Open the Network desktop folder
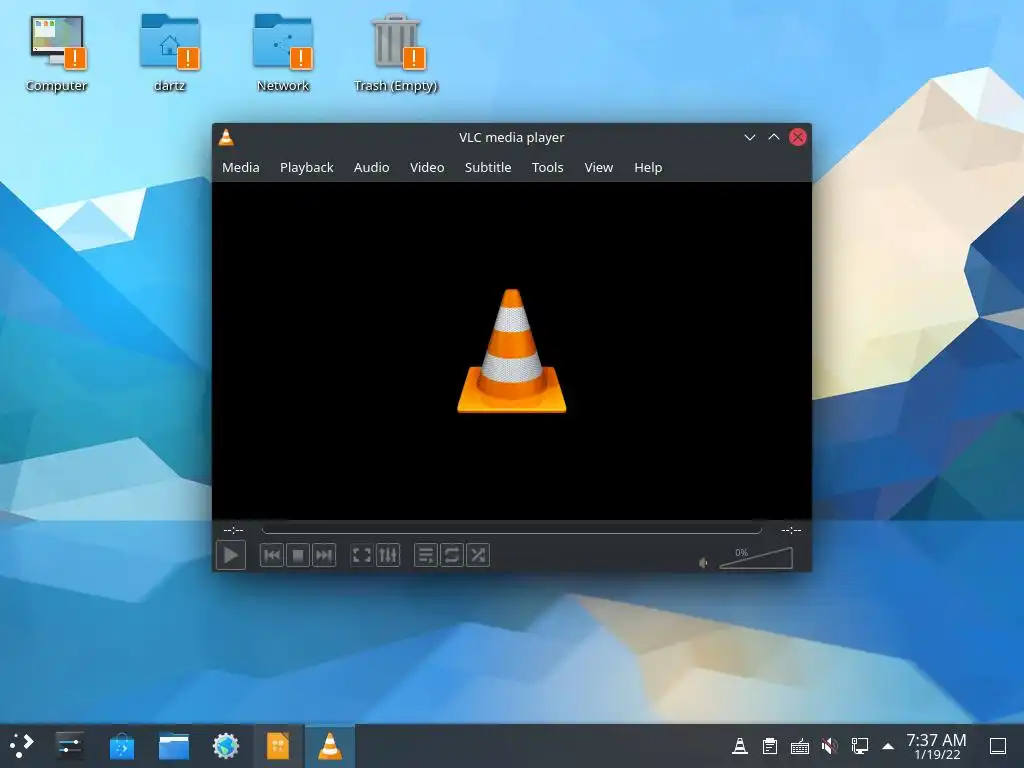Viewport: 1024px width, 768px height. [x=283, y=54]
